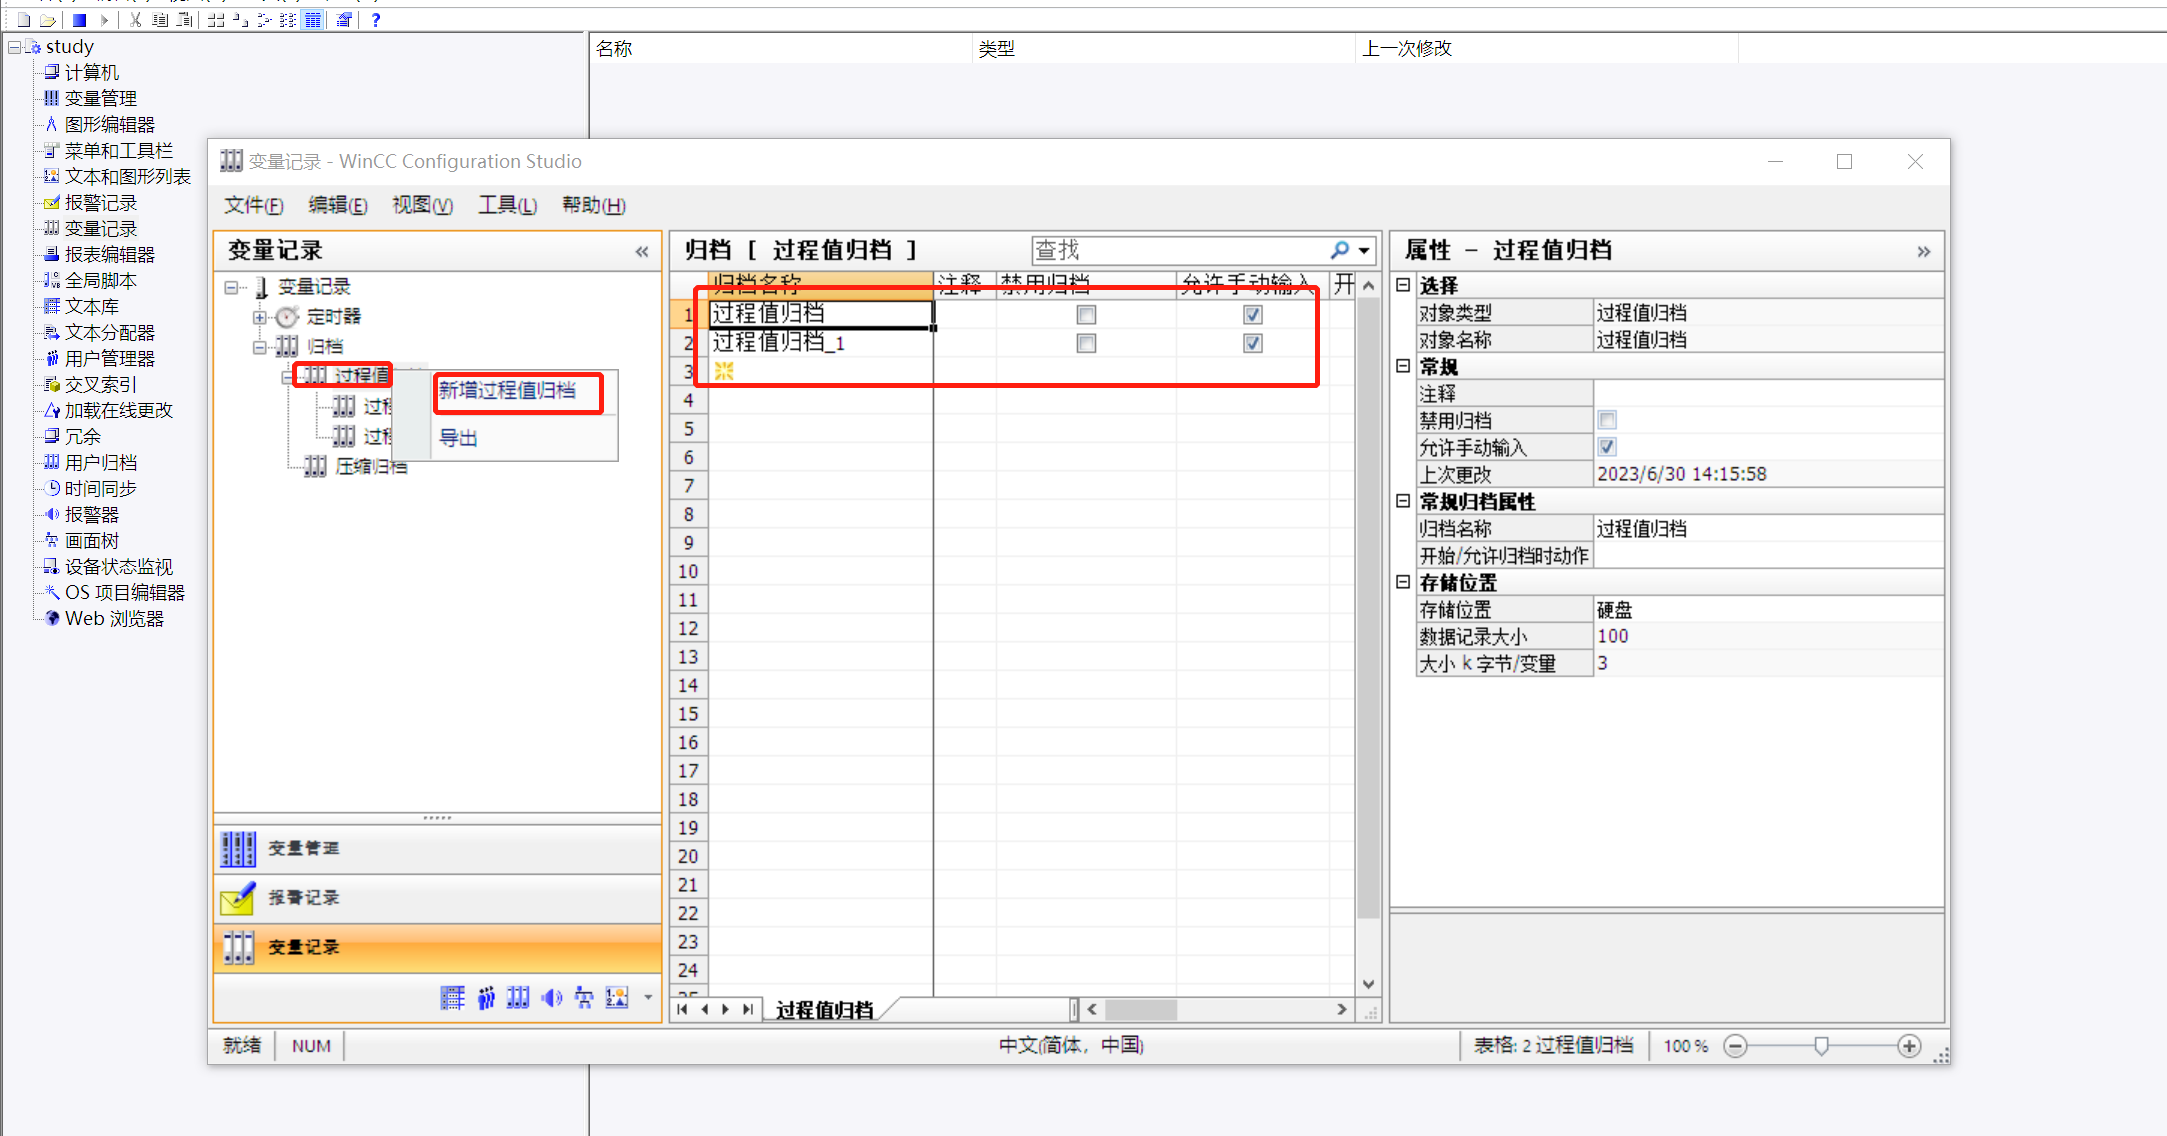Enable 禁用归档 checkbox for 过程值归档_1
This screenshot has height=1136, width=2167.
tap(1086, 343)
